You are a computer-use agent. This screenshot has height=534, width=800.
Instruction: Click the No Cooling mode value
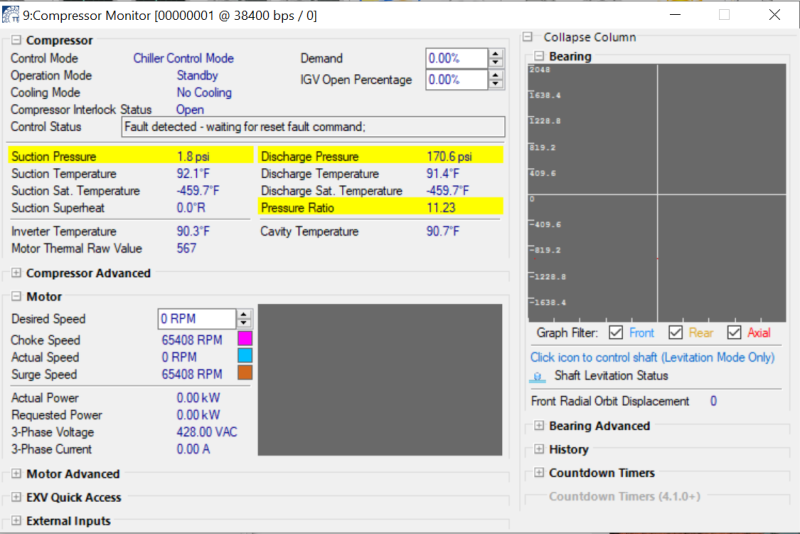(x=204, y=92)
